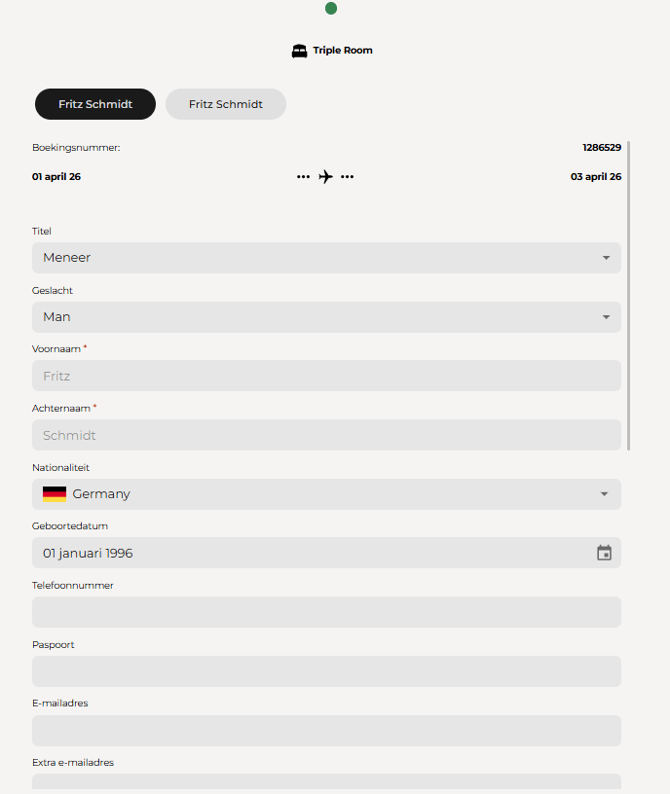The image size is (670, 794).
Task: Expand the Geslacht dropdown arrow
Action: tap(606, 317)
